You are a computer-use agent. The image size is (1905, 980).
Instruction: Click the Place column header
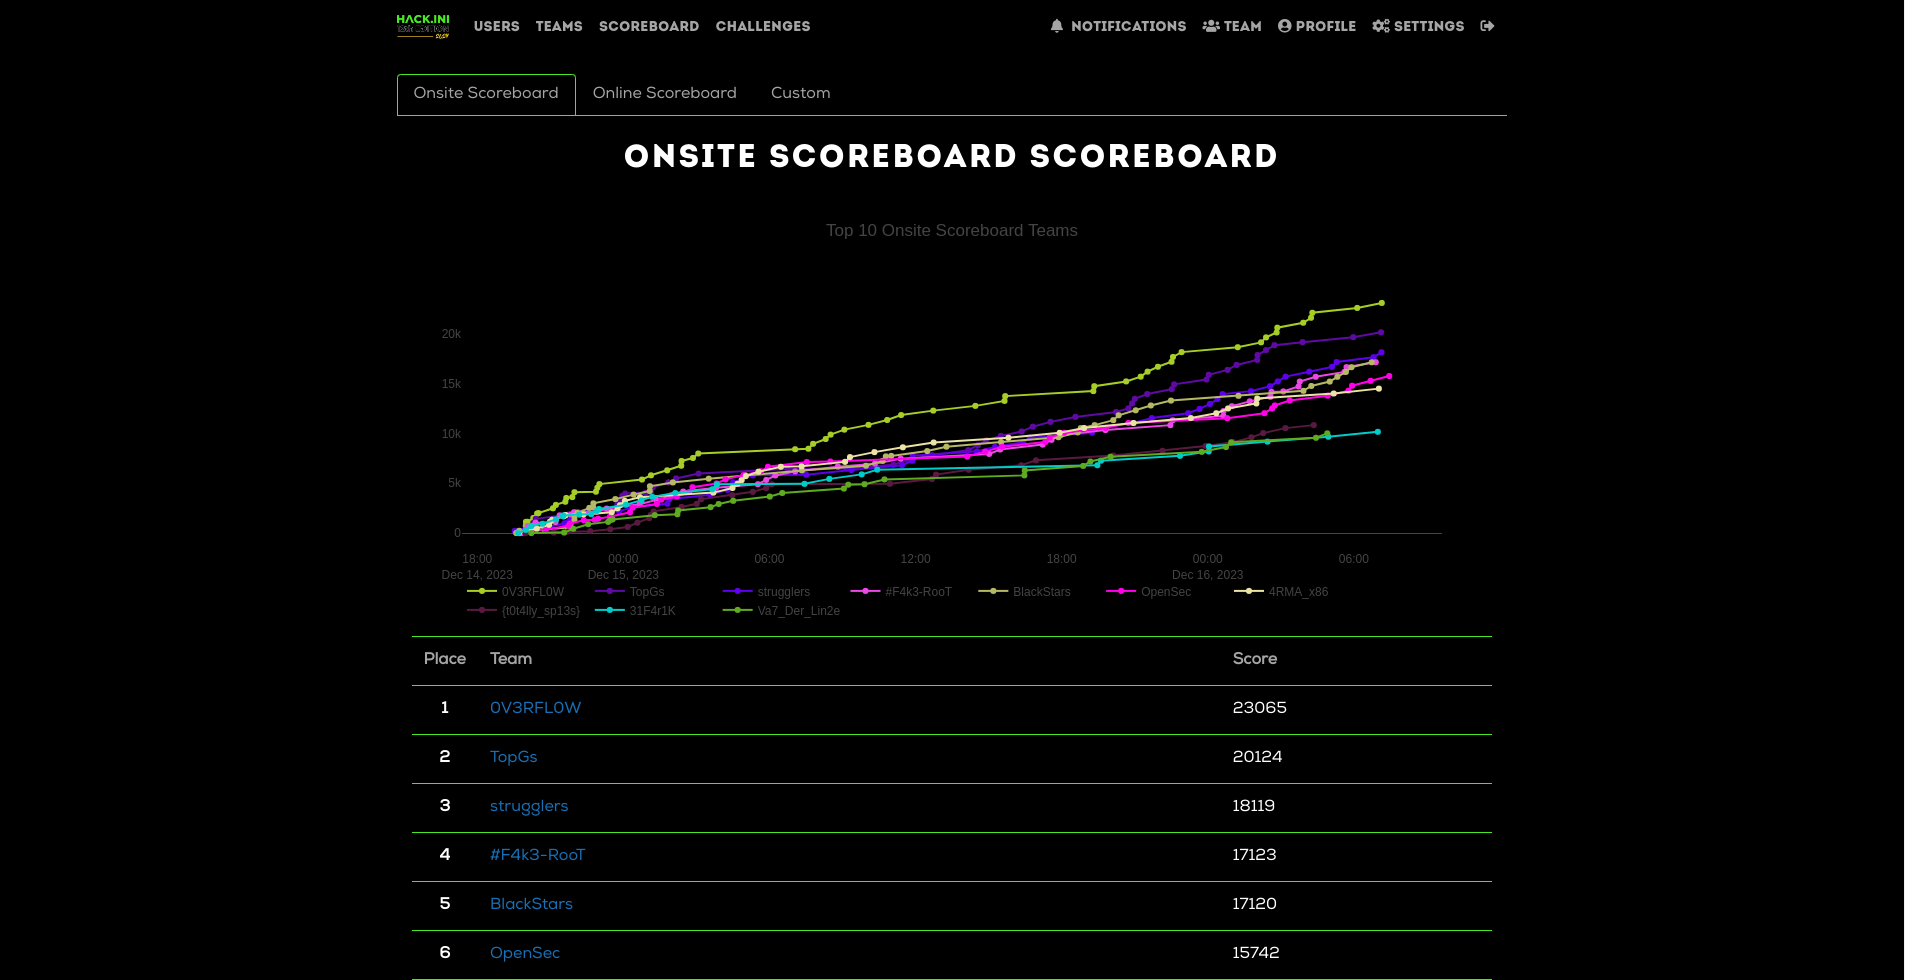[444, 659]
